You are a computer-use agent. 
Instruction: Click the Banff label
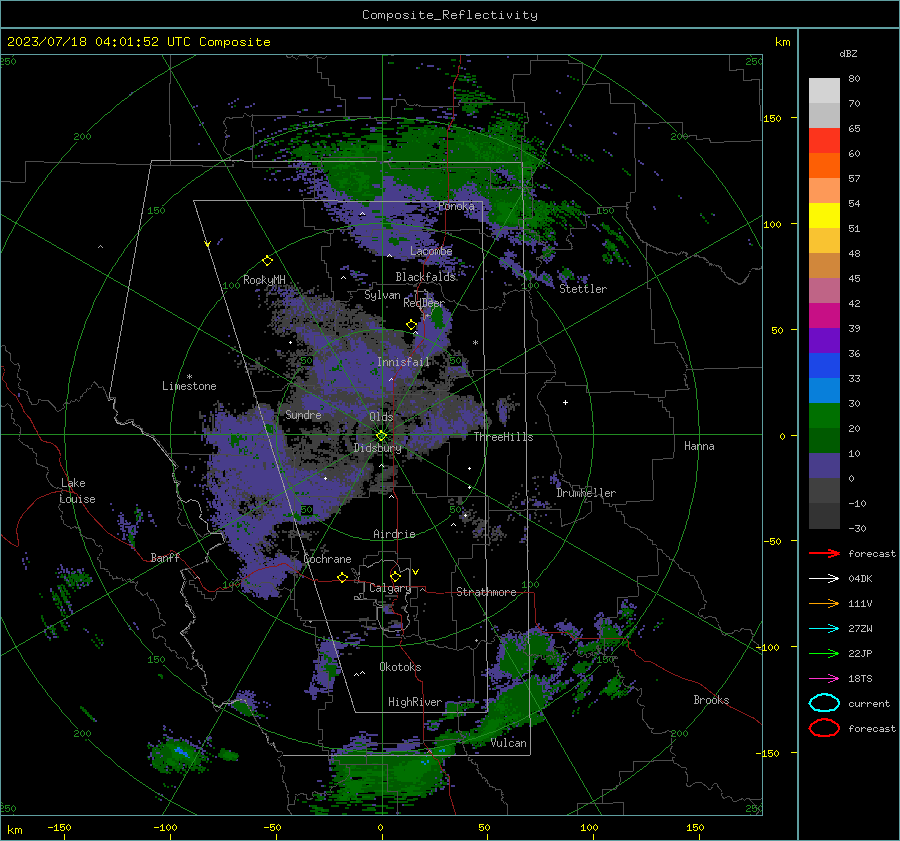coord(165,557)
